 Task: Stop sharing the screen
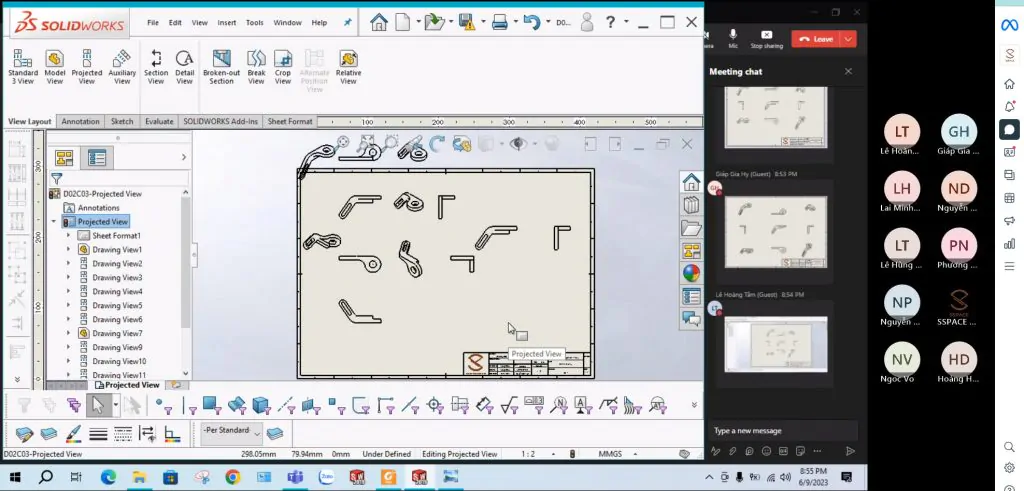(x=766, y=39)
